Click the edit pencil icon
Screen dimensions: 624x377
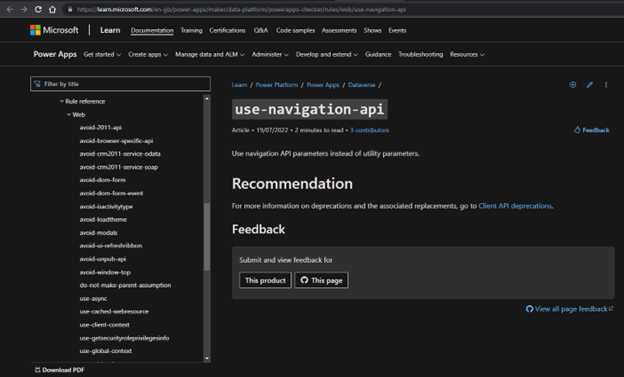[589, 84]
